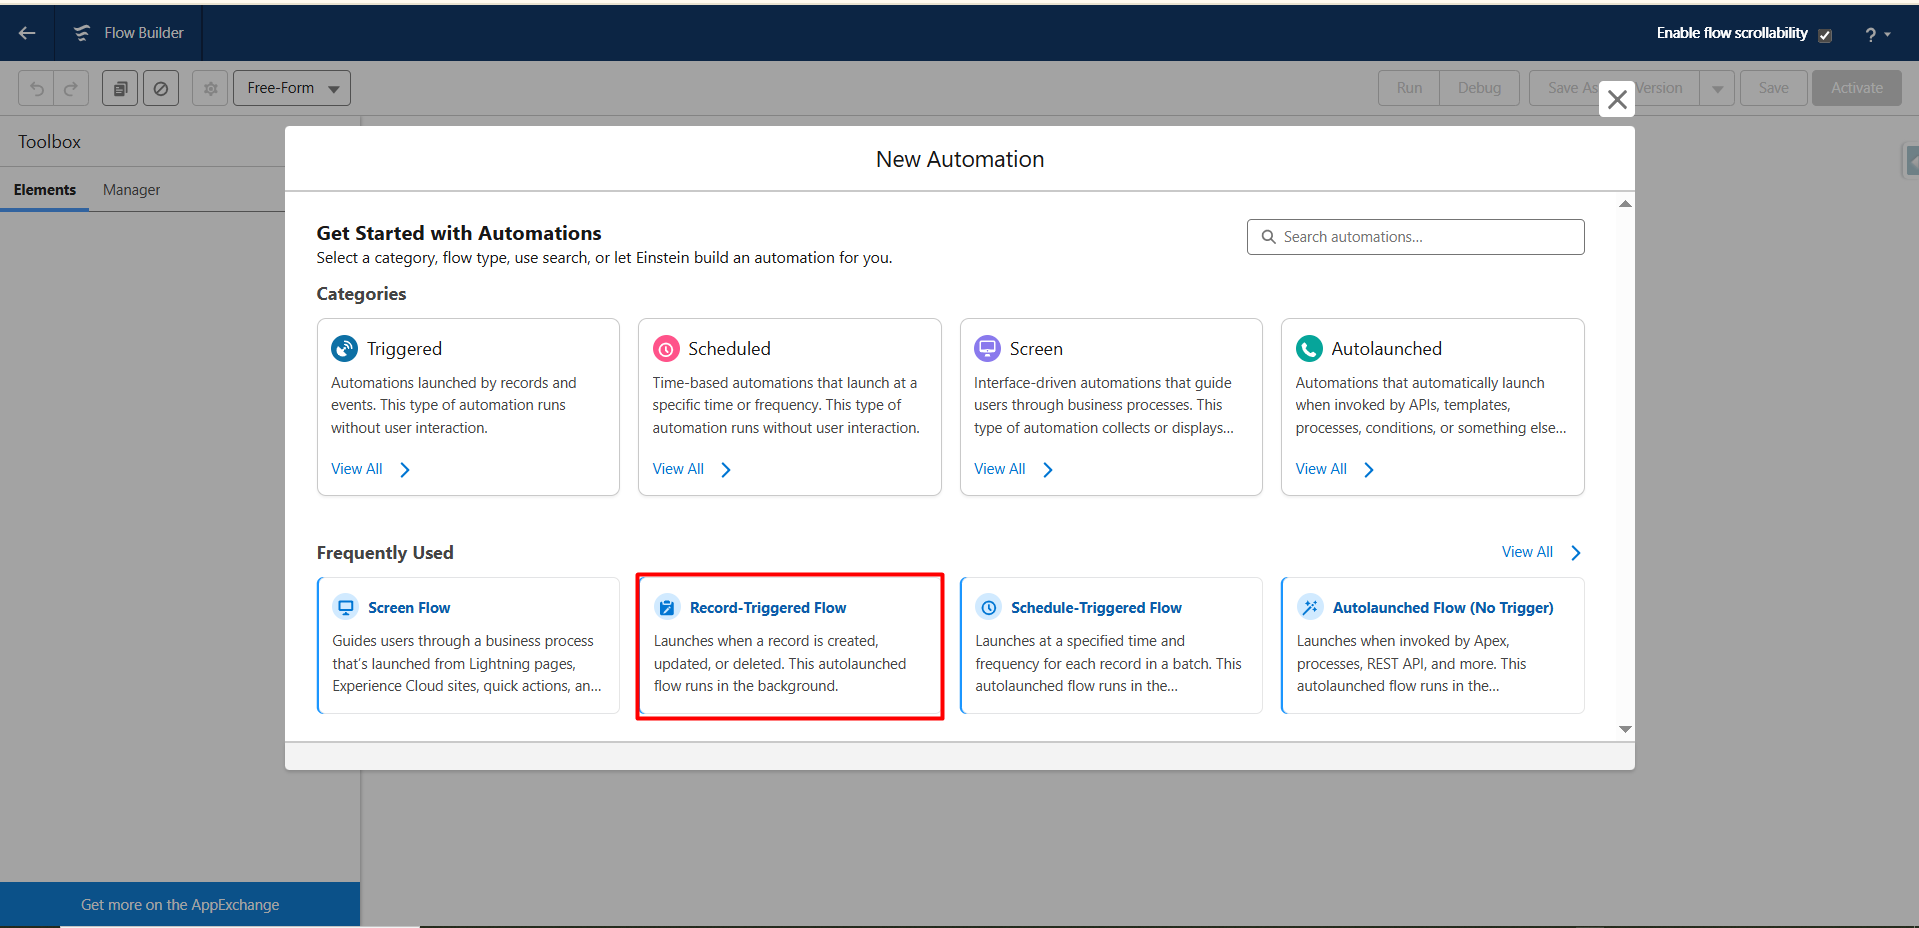Screen dimensions: 1919x928
Task: Click the Run button
Action: pos(1409,88)
